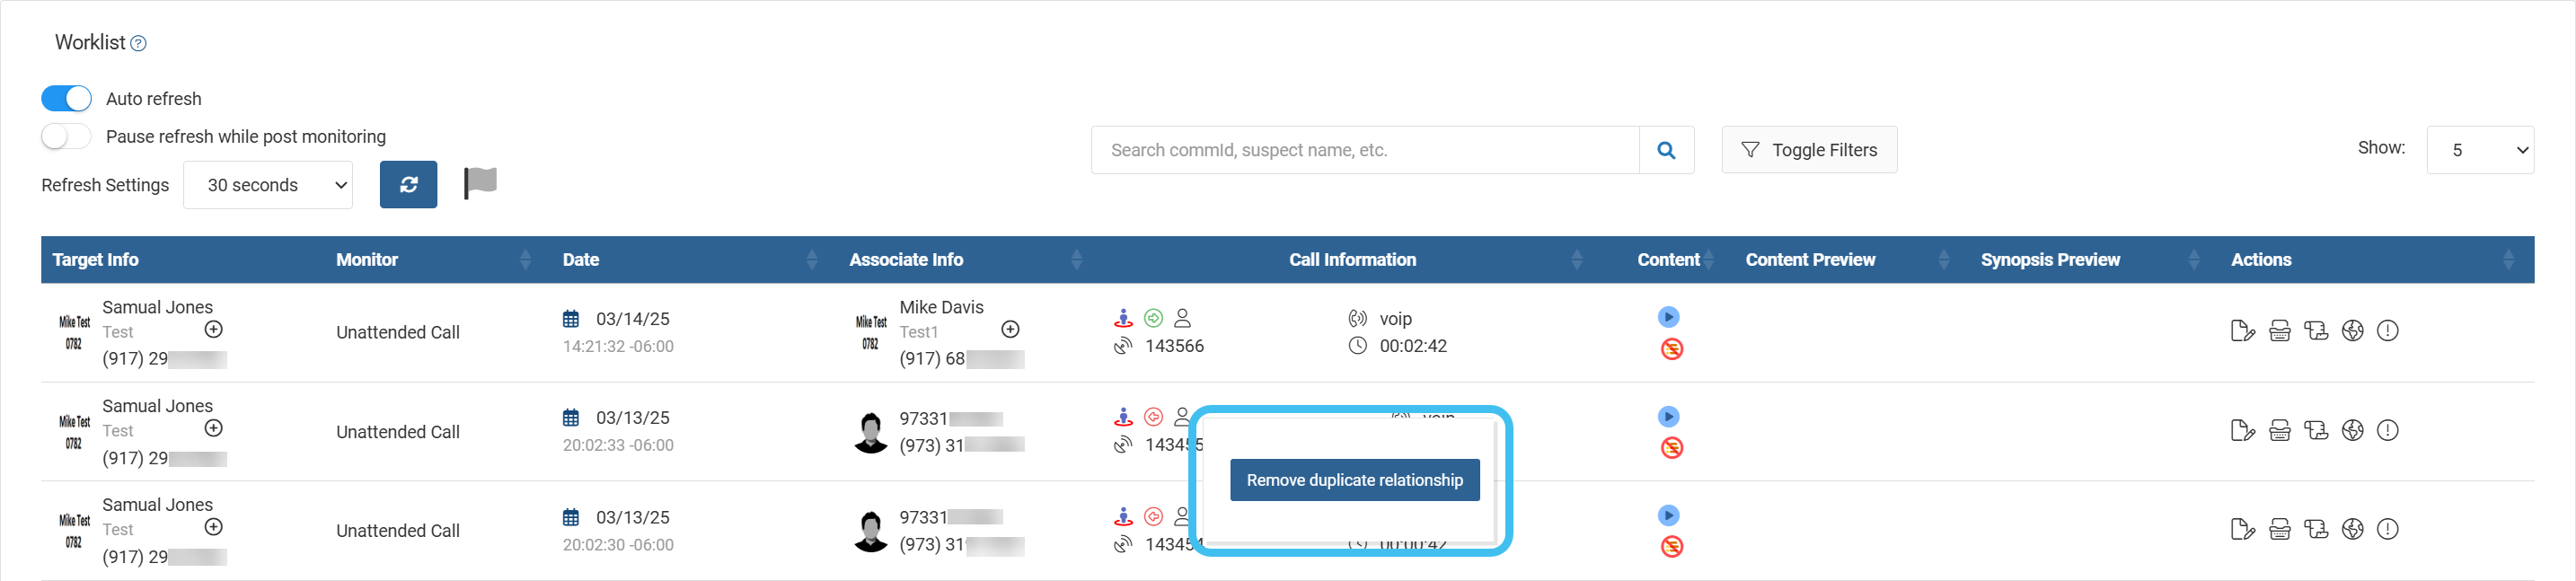Click the scroll icon in second row actions

tap(2315, 431)
